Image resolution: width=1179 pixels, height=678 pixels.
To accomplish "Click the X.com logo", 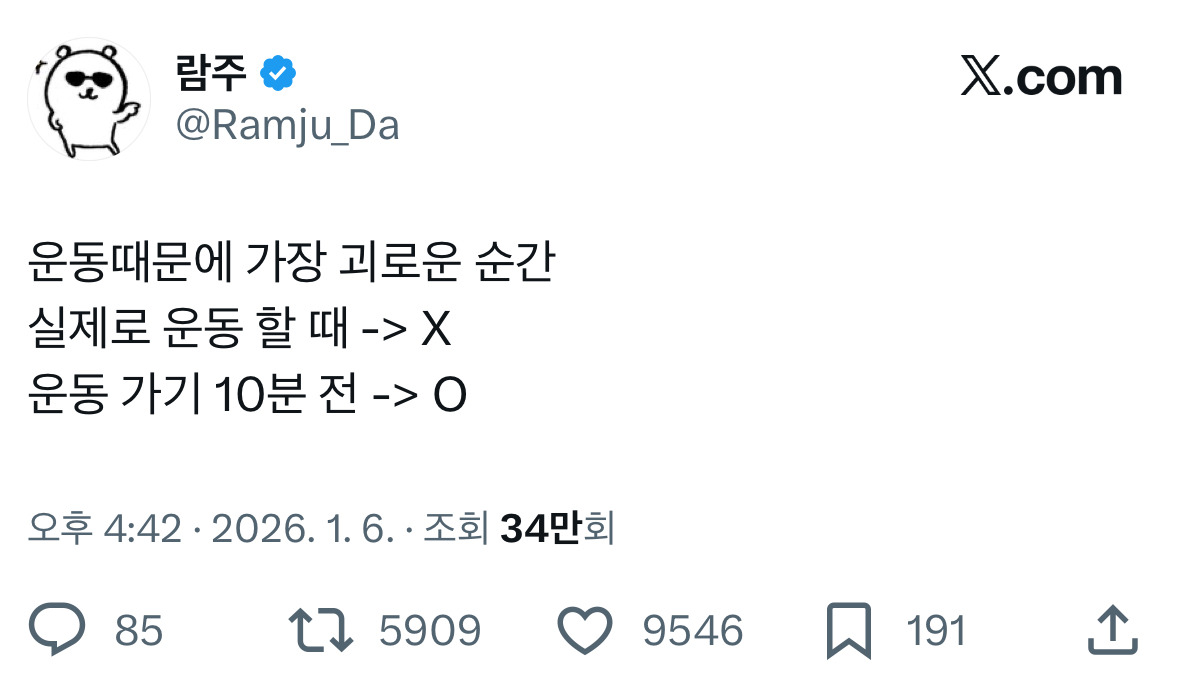I will point(1041,78).
